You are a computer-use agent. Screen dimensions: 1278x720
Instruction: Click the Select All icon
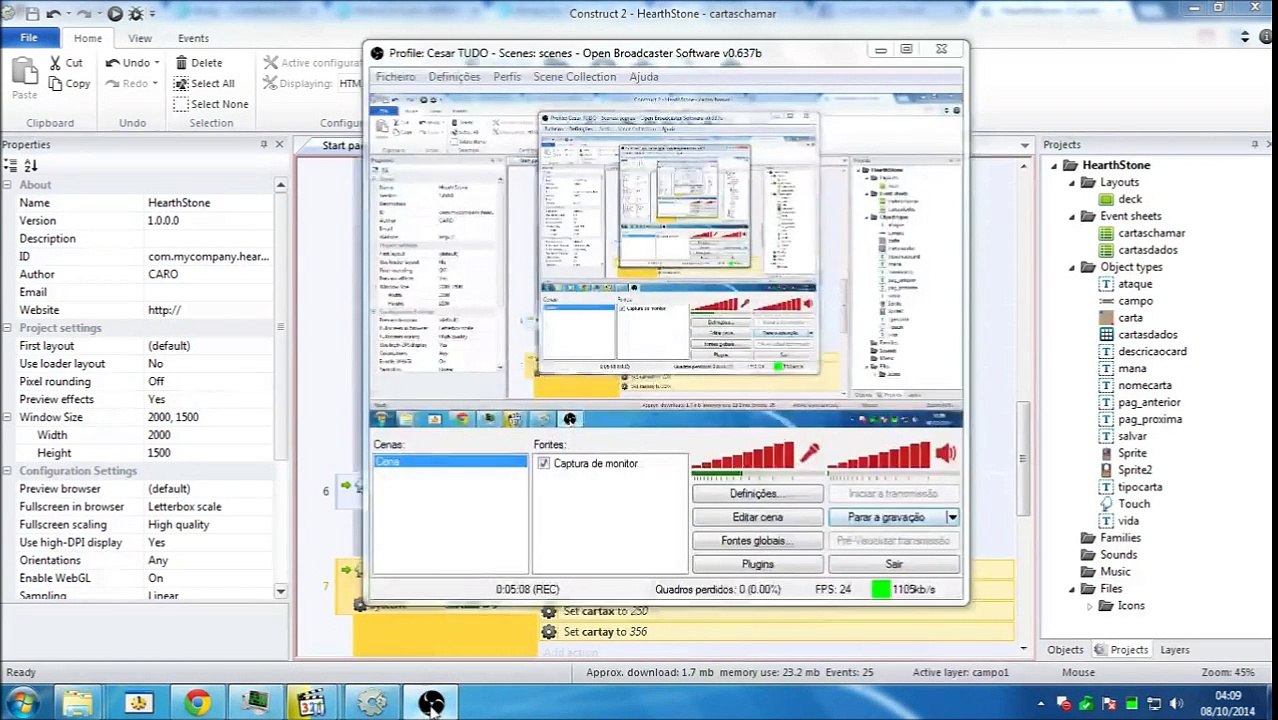(x=181, y=84)
